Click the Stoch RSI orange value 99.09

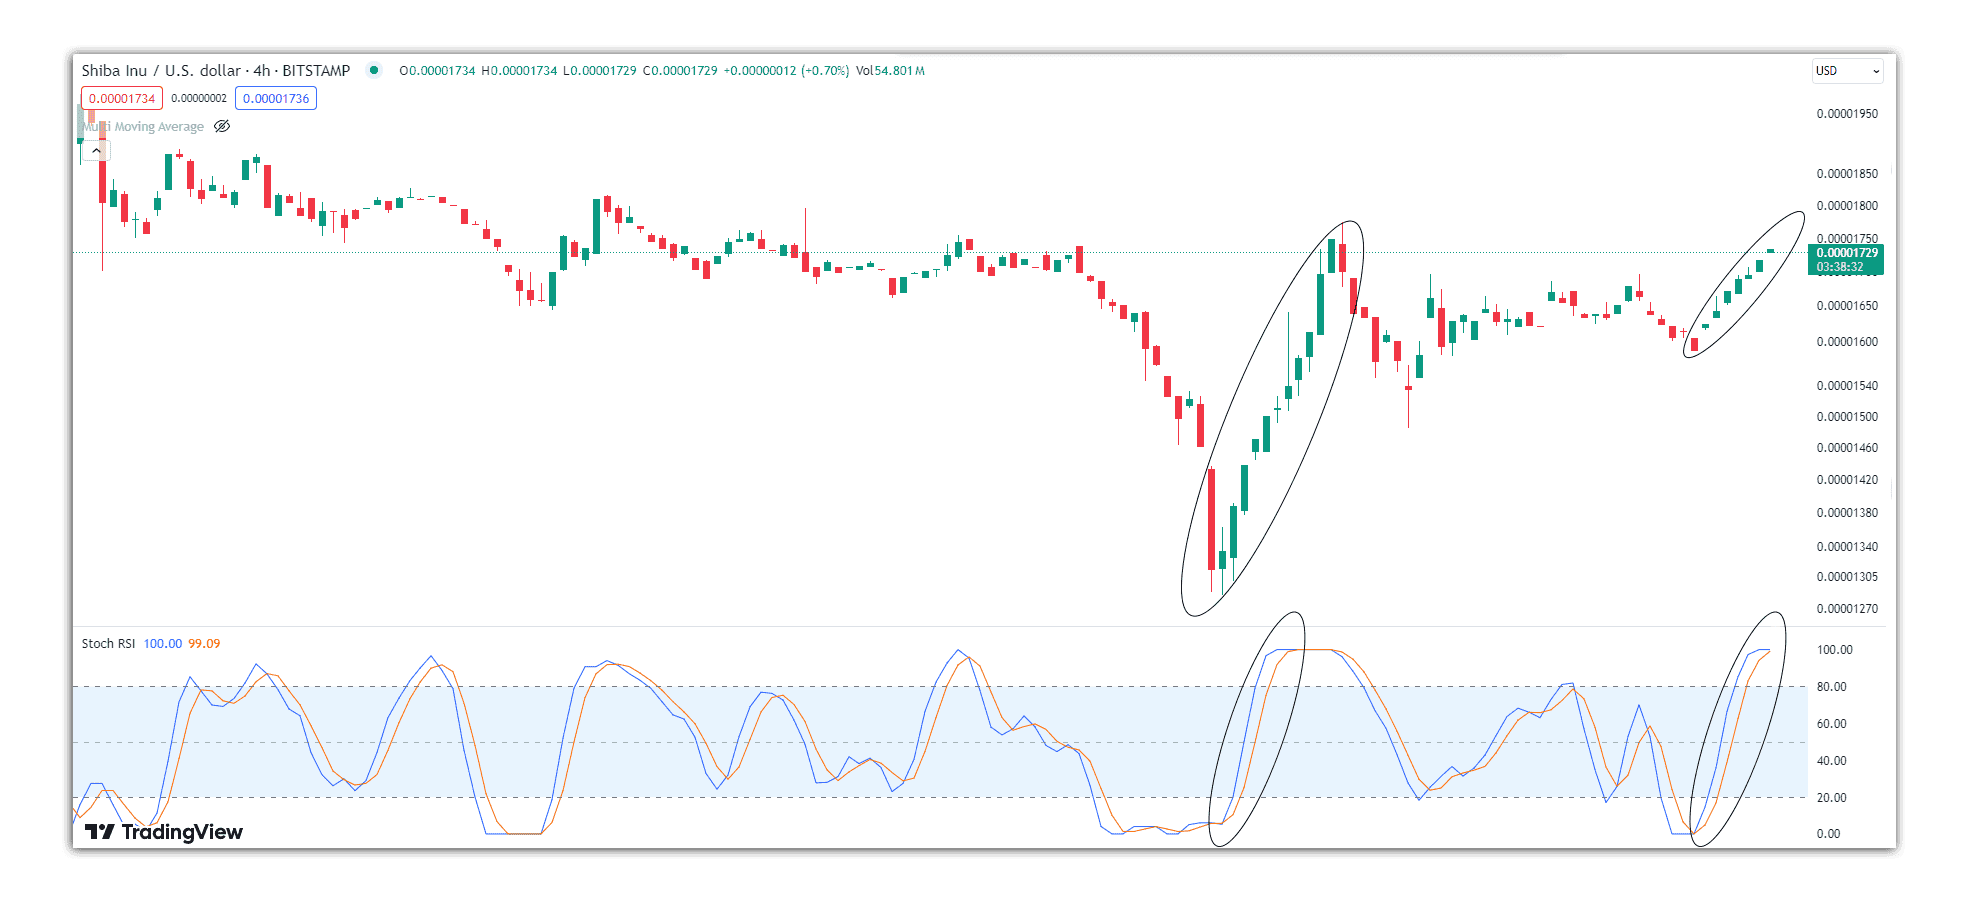pyautogui.click(x=204, y=643)
